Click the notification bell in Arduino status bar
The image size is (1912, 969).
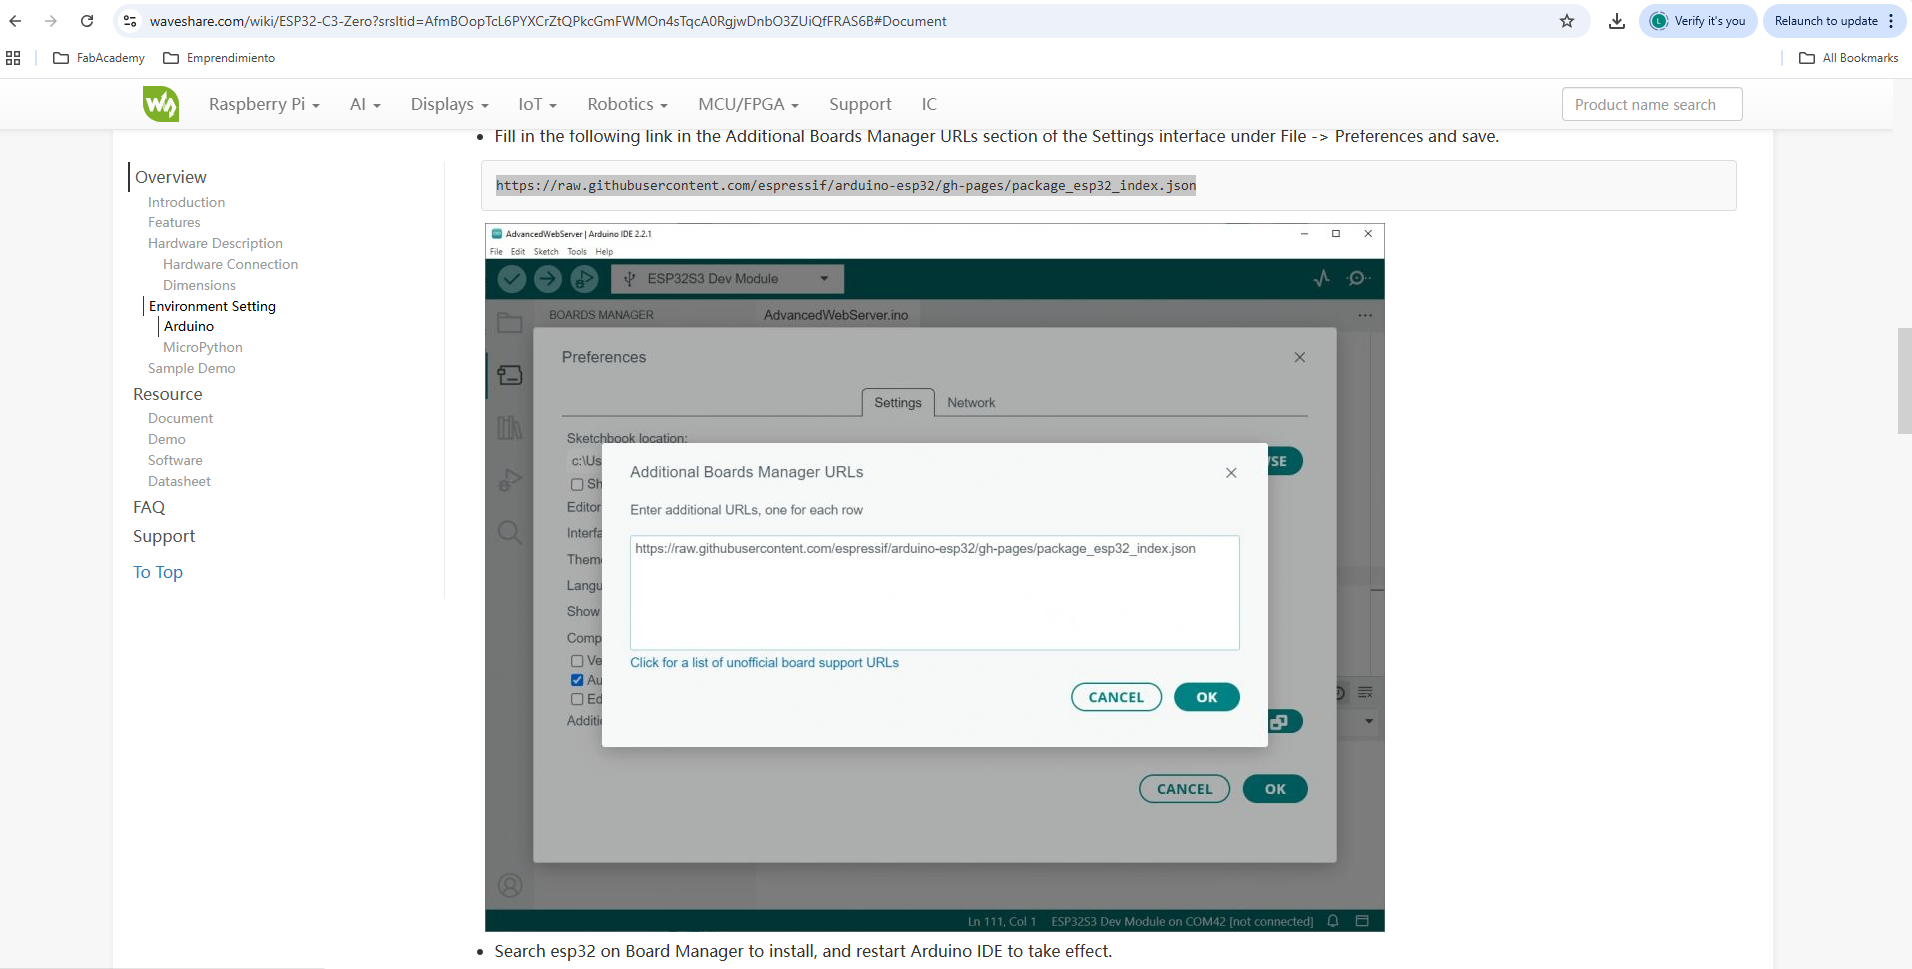pyautogui.click(x=1333, y=921)
